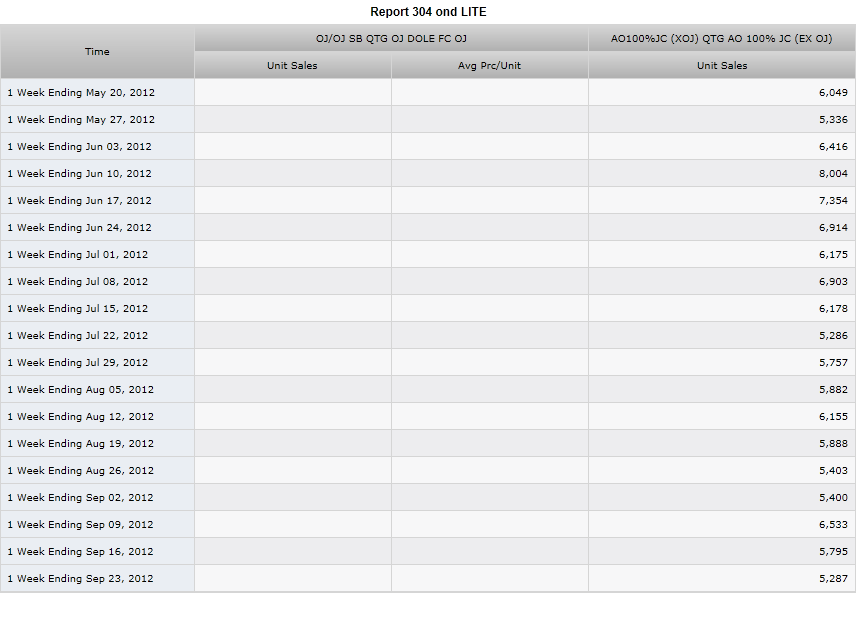This screenshot has height=631, width=856.
Task: Click the unit sales value 5,336
Action: click(833, 120)
